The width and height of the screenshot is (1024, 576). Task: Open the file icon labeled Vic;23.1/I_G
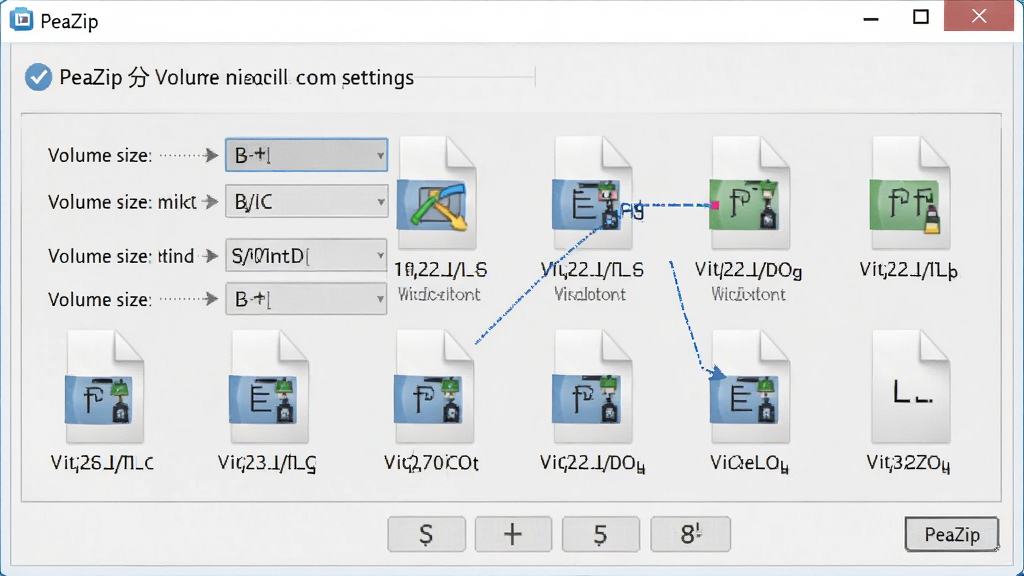click(x=268, y=387)
